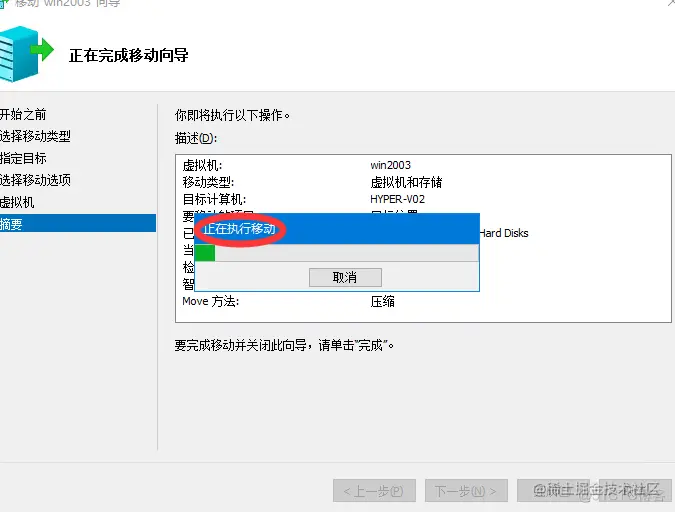This screenshot has width=675, height=512.
Task: Select 虚拟机 wizard step
Action: [x=17, y=202]
